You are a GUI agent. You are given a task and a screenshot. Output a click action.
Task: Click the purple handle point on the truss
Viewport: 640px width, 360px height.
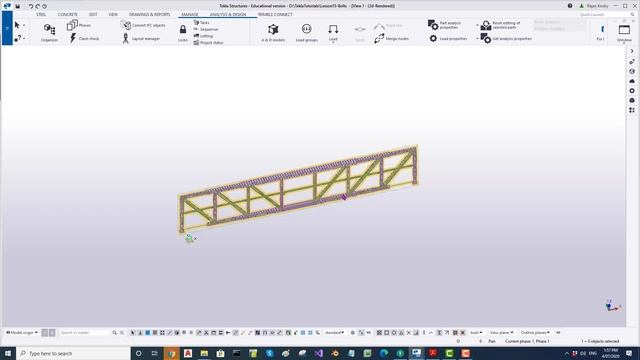point(344,198)
